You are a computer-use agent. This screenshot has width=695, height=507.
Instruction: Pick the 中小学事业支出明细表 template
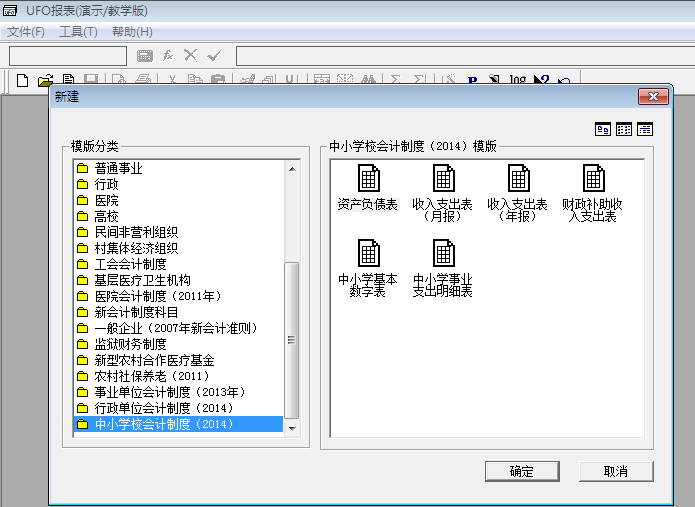click(x=443, y=254)
